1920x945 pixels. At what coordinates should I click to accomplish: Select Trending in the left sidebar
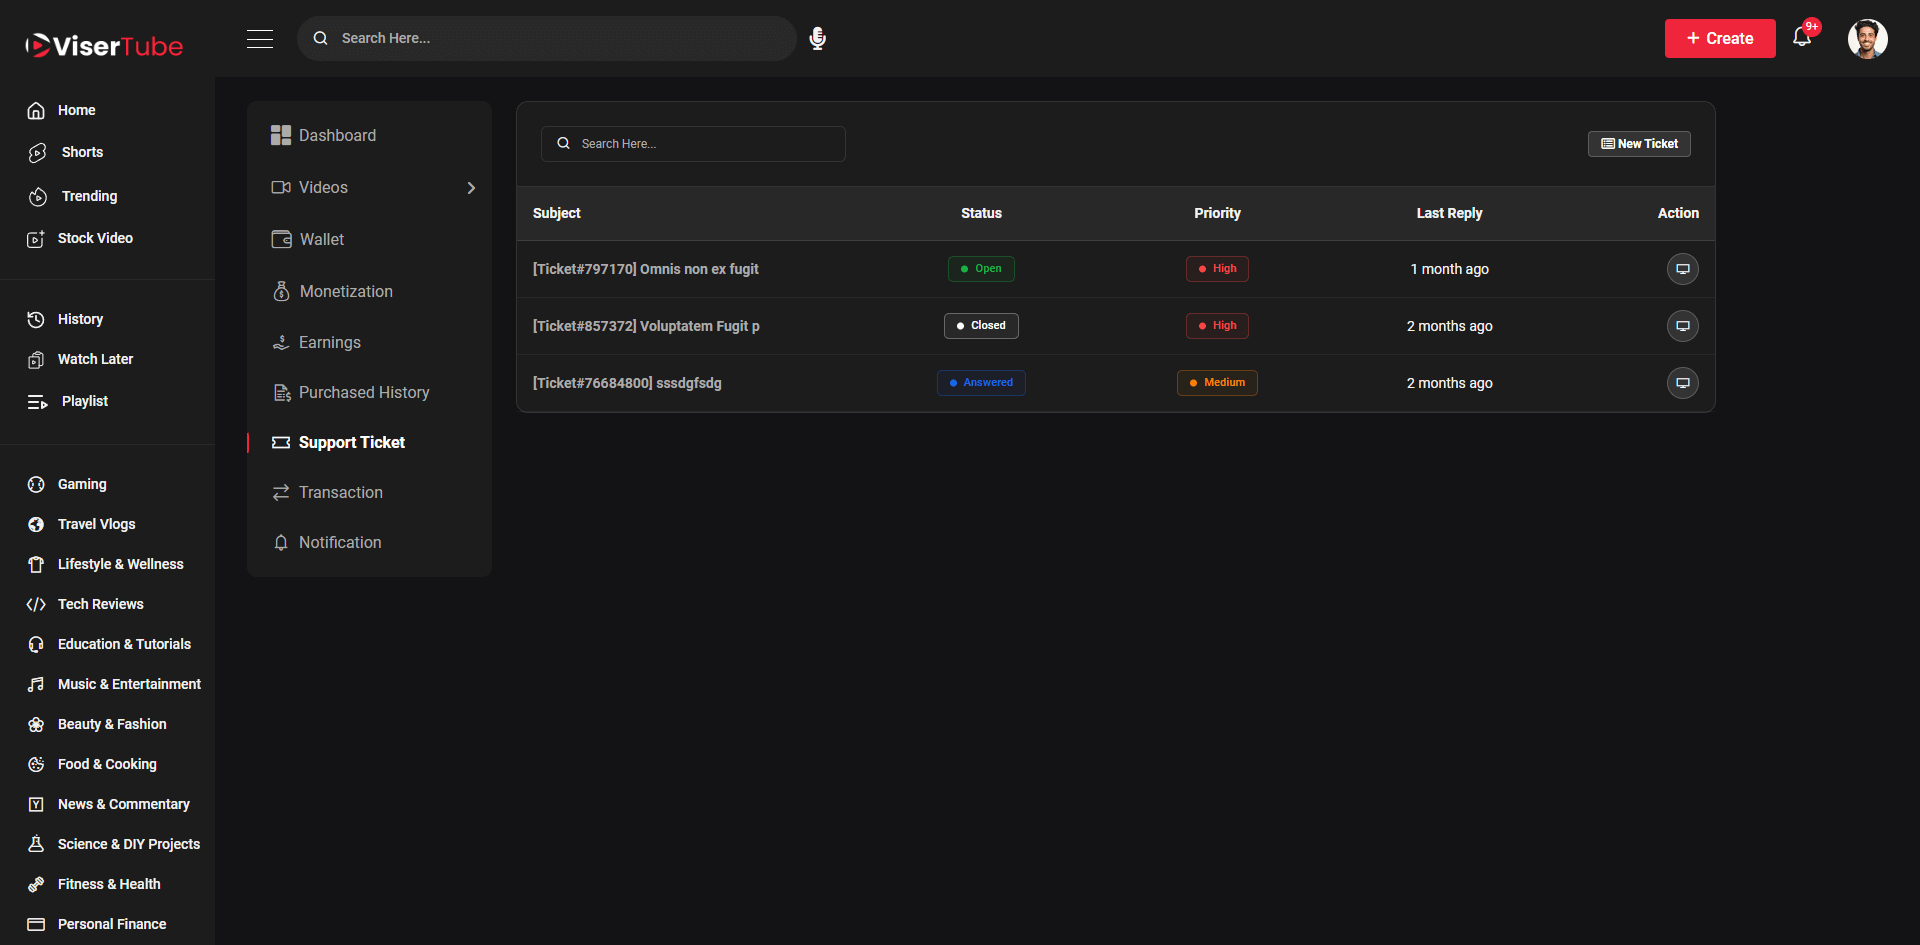coord(89,197)
